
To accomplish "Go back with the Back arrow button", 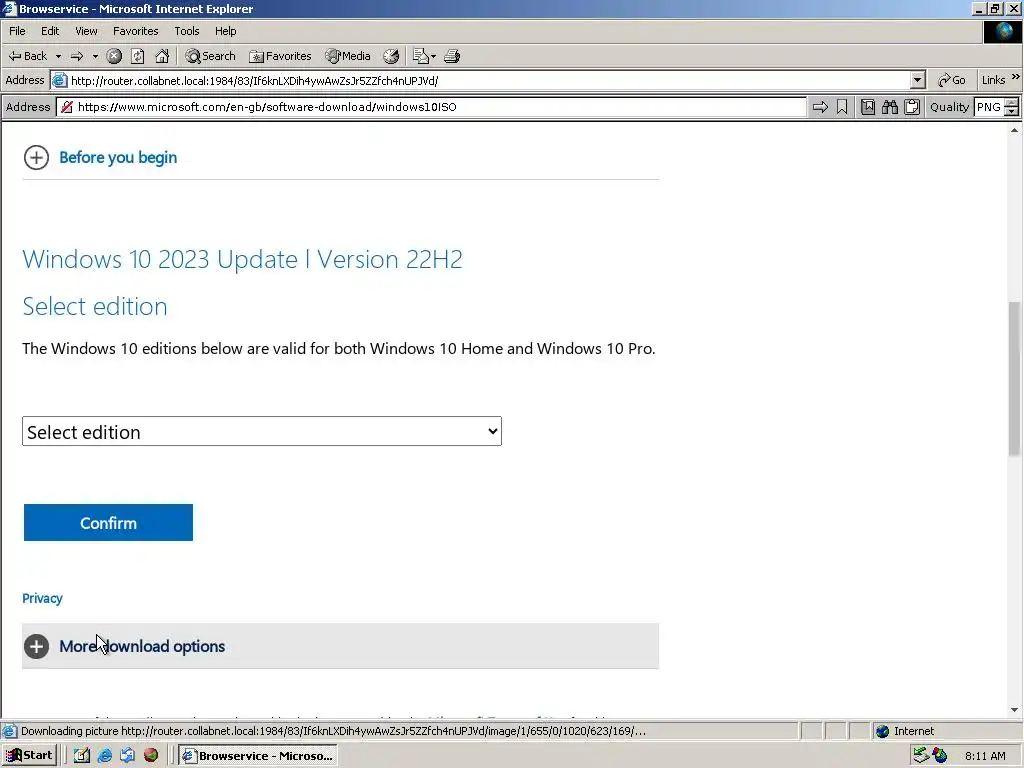I will tap(27, 56).
